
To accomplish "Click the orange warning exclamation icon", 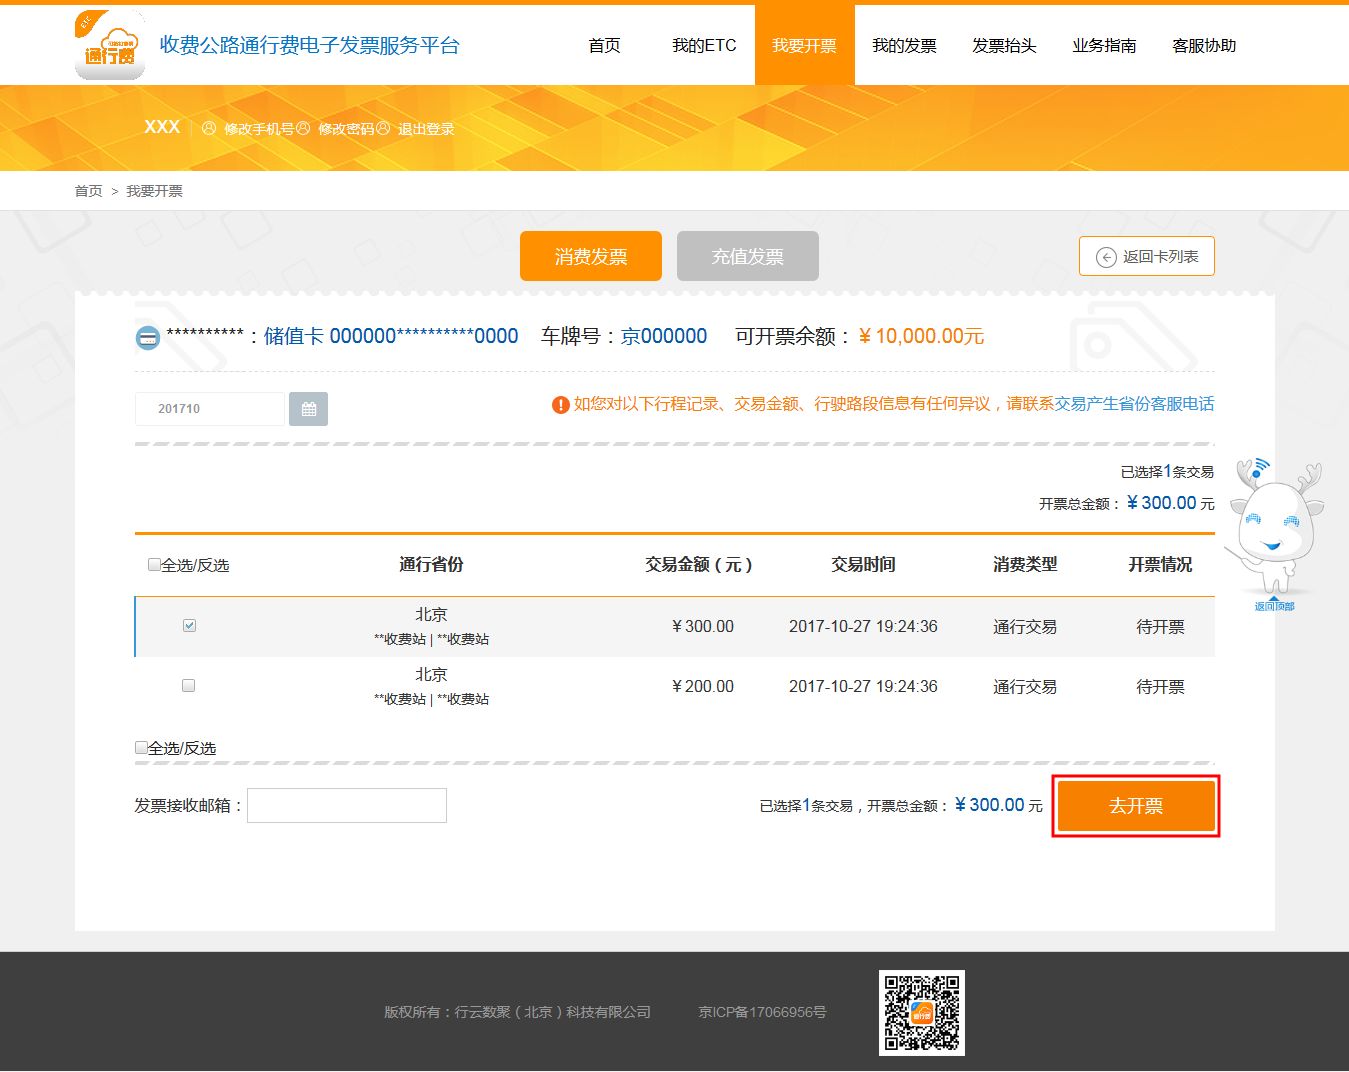I will pos(561,405).
